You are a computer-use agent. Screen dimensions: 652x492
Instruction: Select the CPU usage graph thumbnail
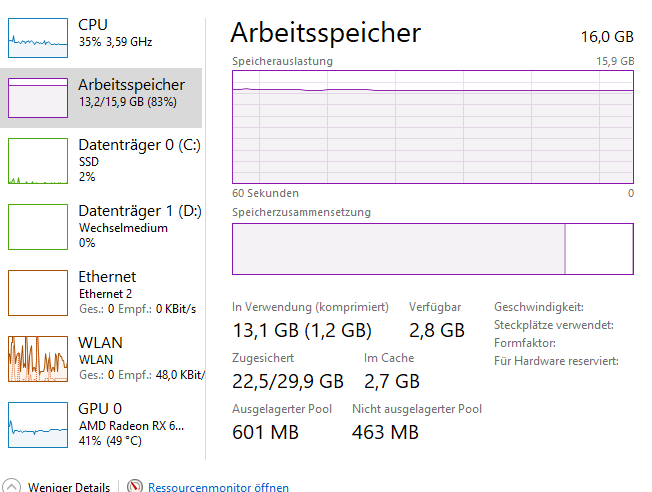[38, 38]
